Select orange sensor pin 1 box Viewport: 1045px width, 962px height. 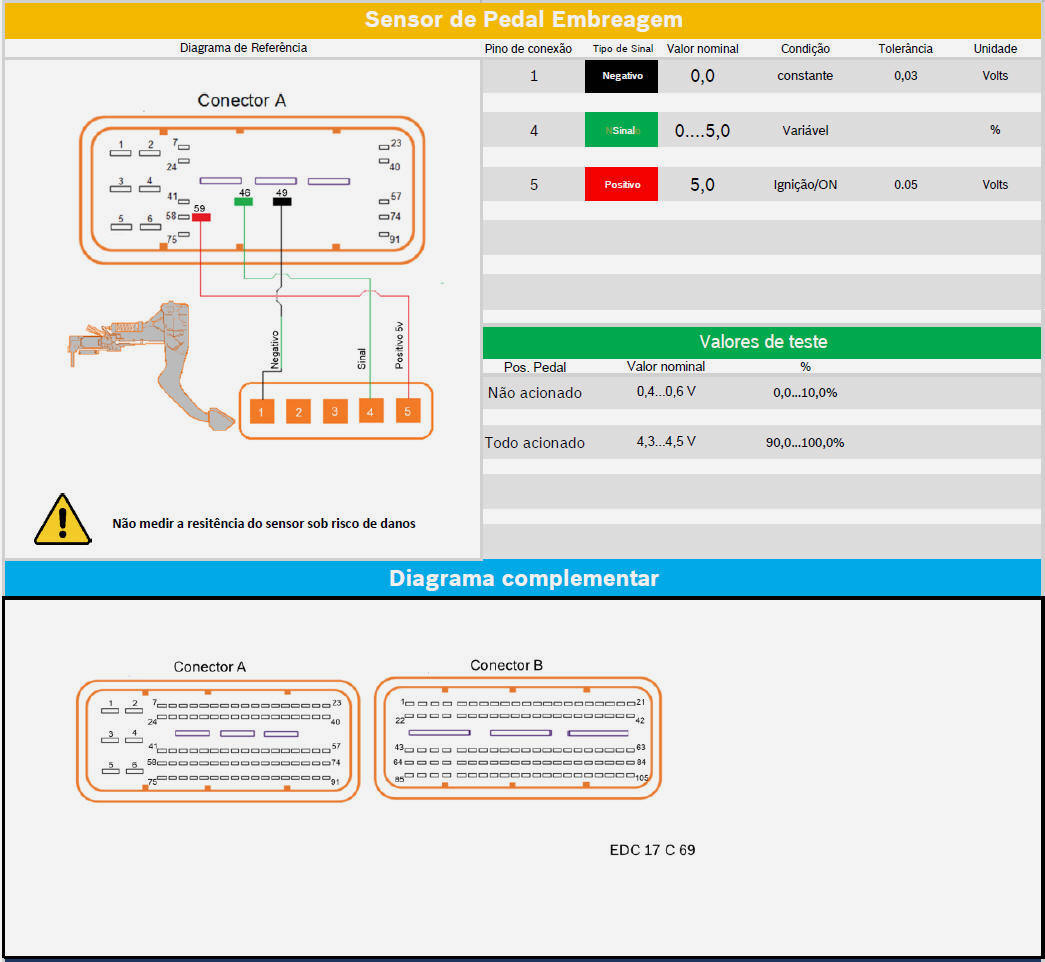click(261, 411)
